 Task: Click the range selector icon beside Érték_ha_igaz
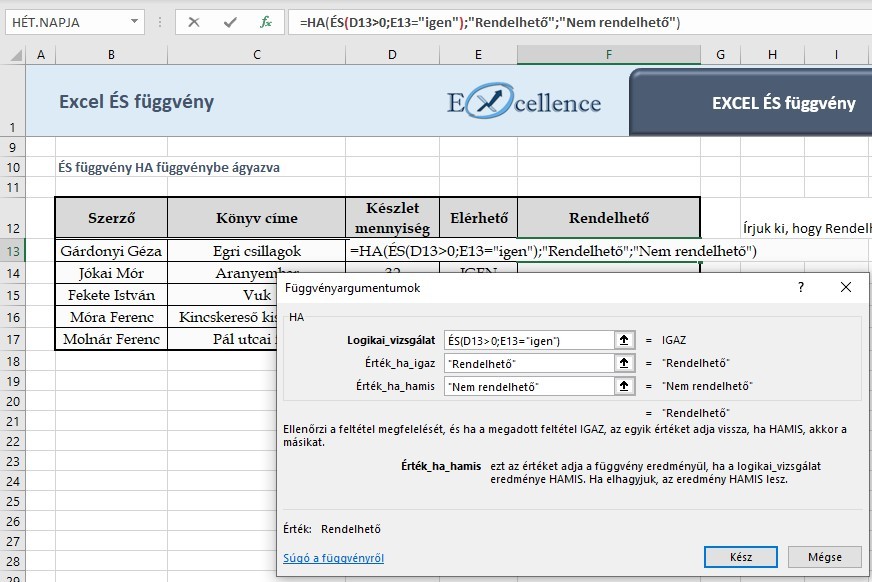click(624, 363)
